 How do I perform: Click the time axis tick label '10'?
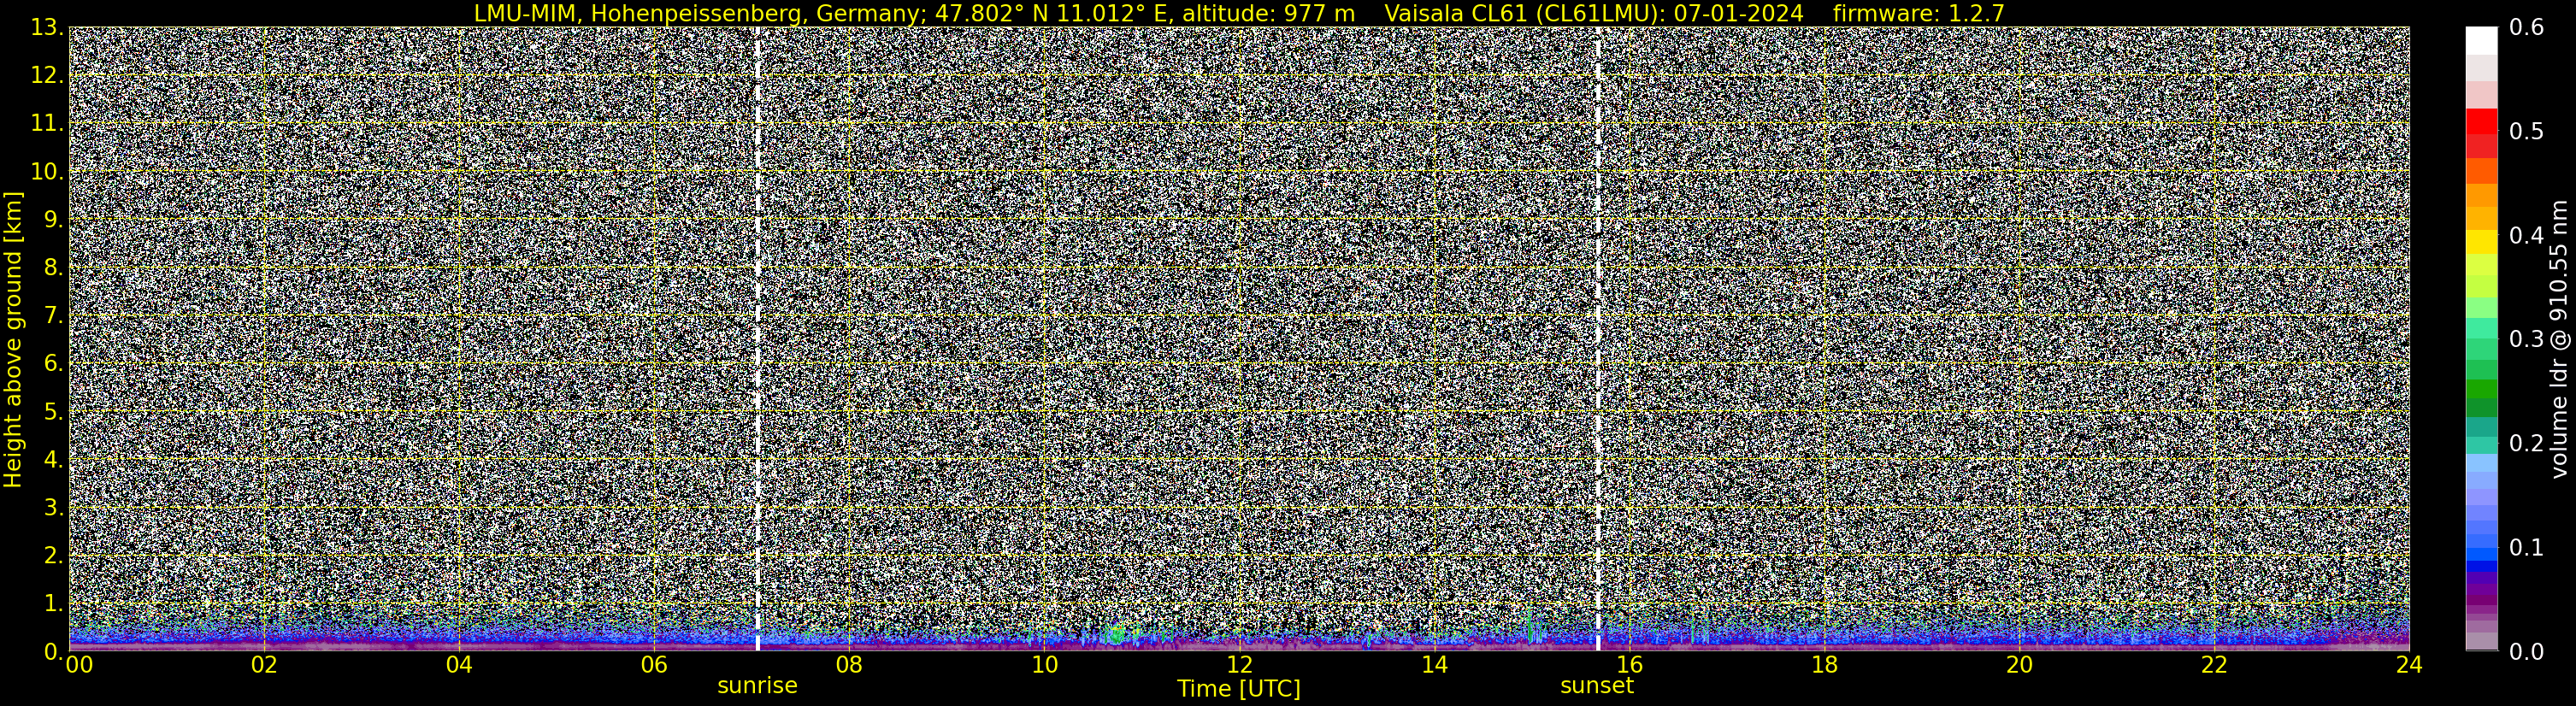1044,665
